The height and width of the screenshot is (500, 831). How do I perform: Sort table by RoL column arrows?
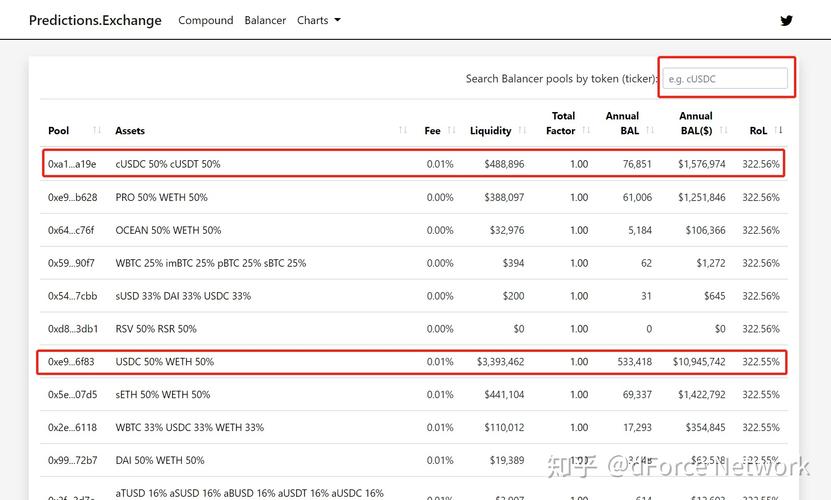[778, 130]
